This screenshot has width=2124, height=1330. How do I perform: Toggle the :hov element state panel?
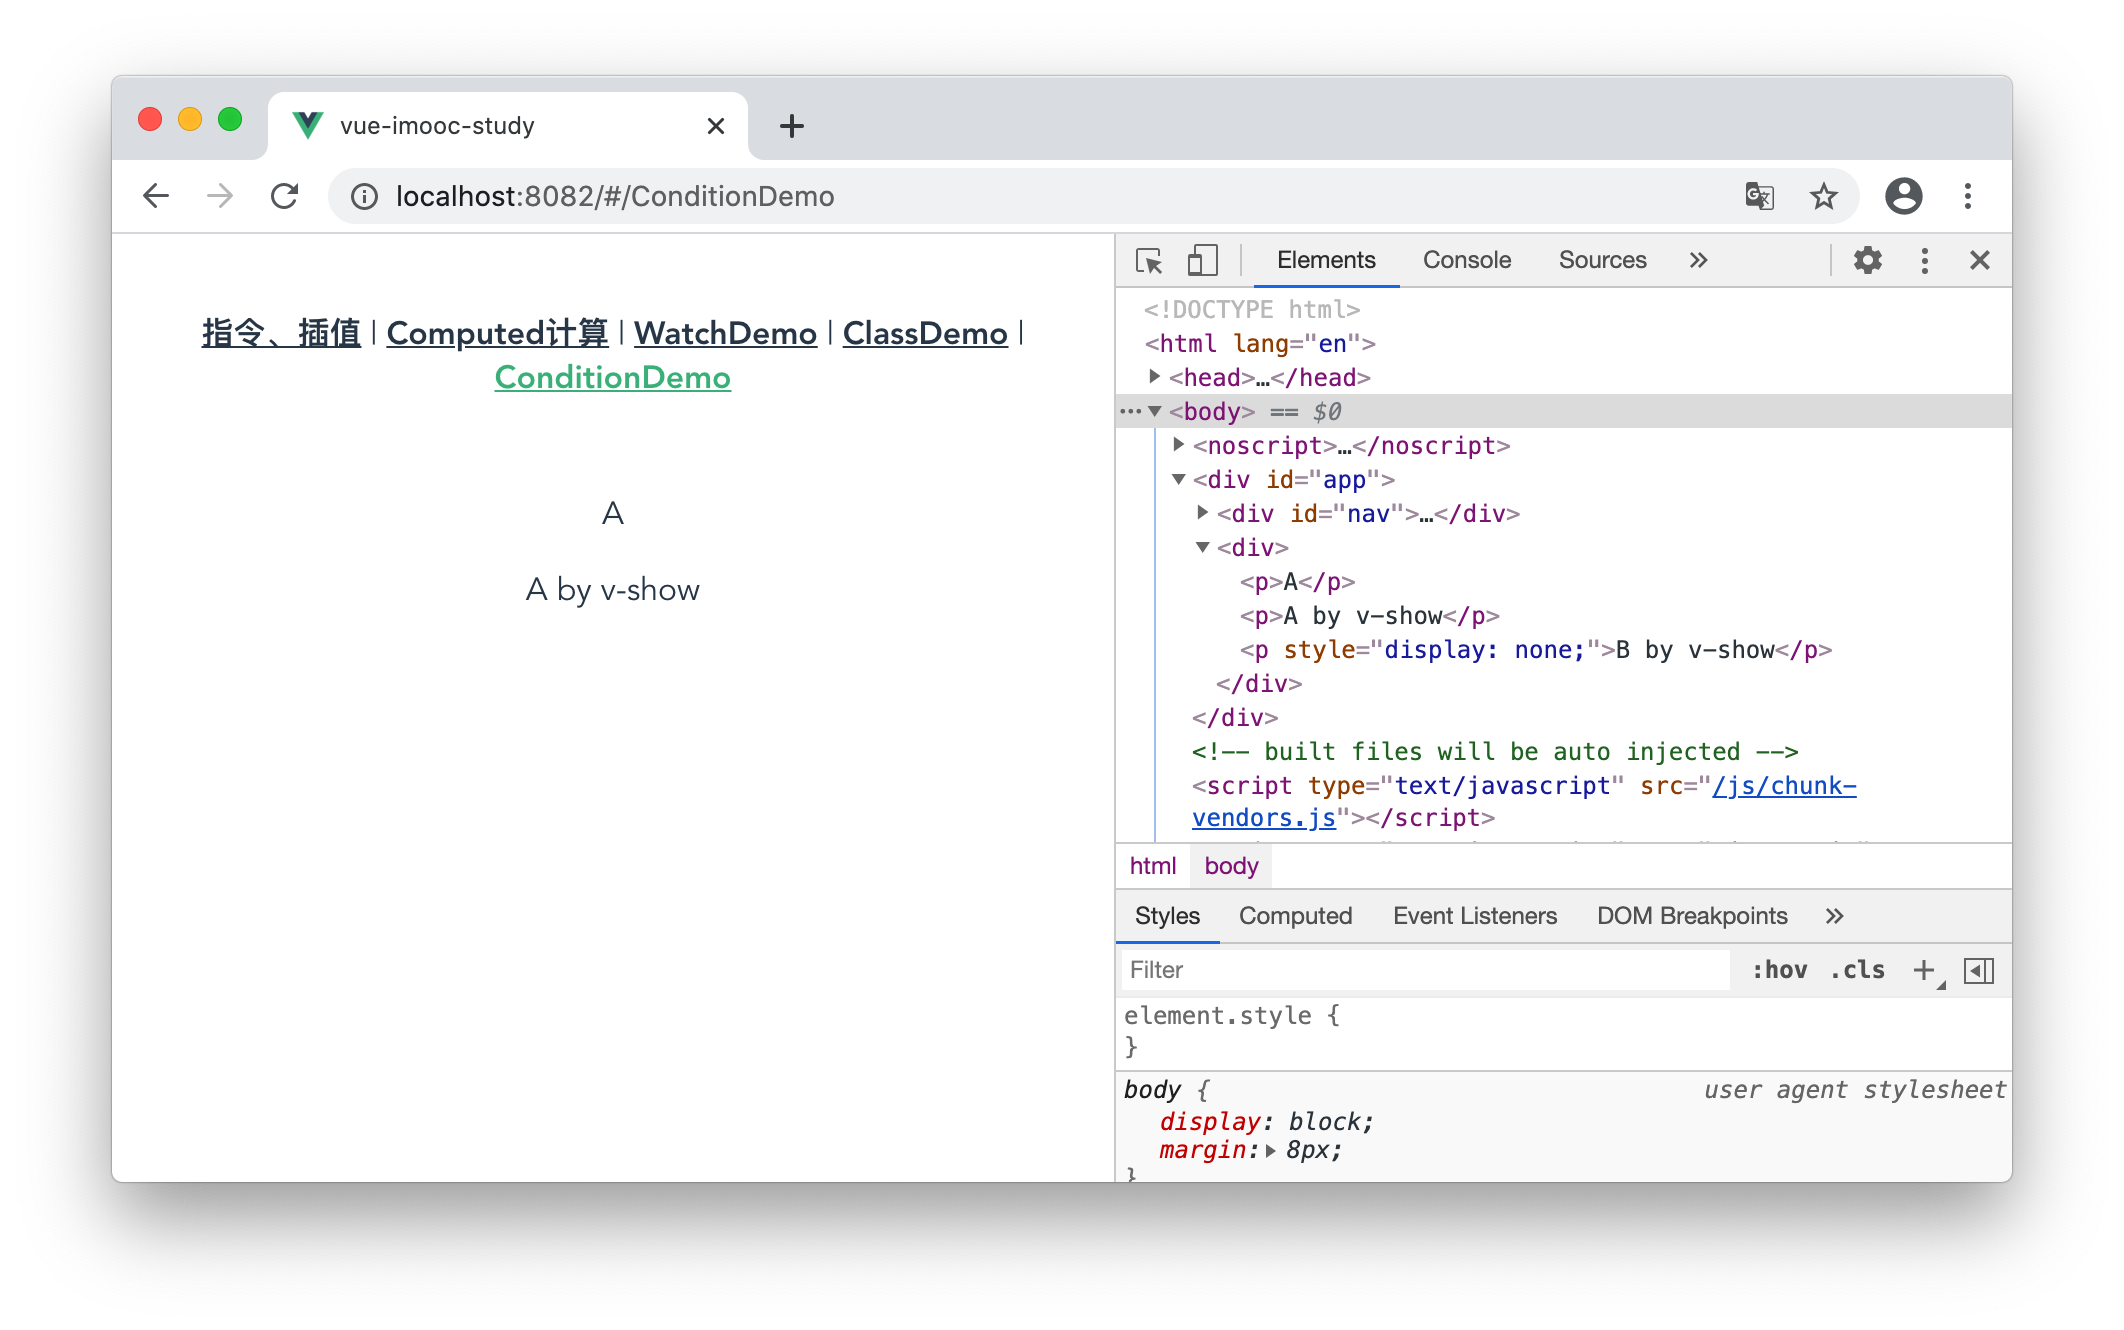pos(1779,970)
